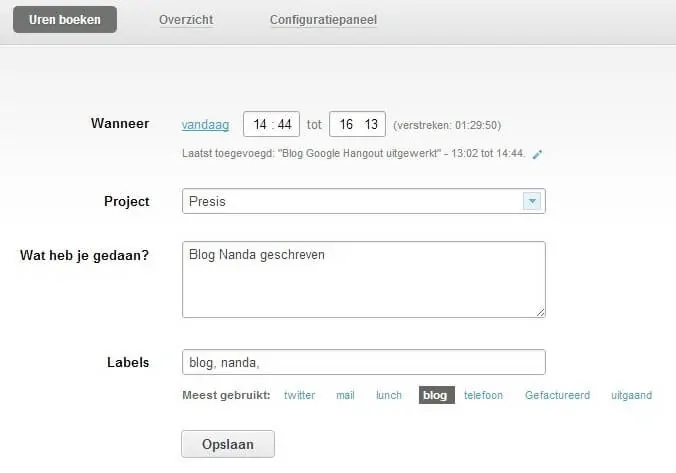Click the pencil edit icon
Image resolution: width=676 pixels, height=473 pixels.
coord(537,154)
